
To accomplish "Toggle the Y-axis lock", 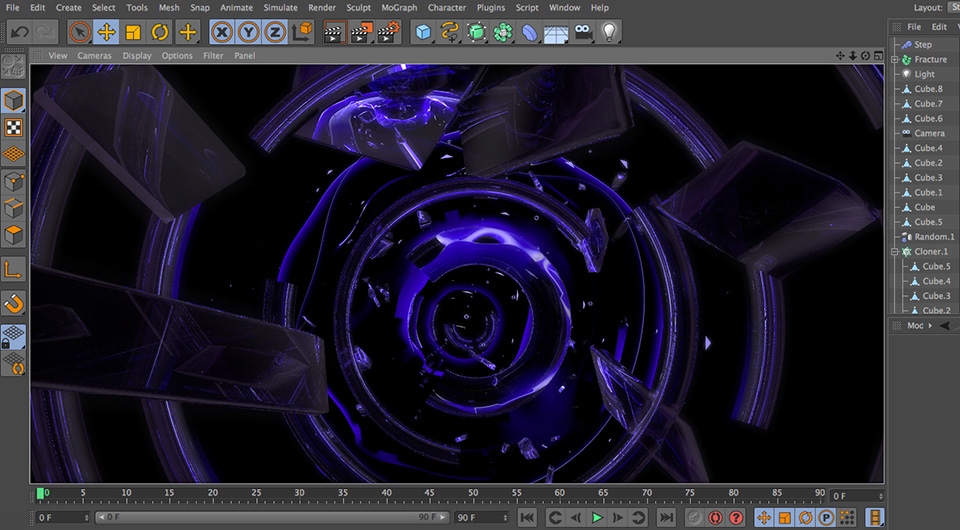I will pyautogui.click(x=248, y=32).
